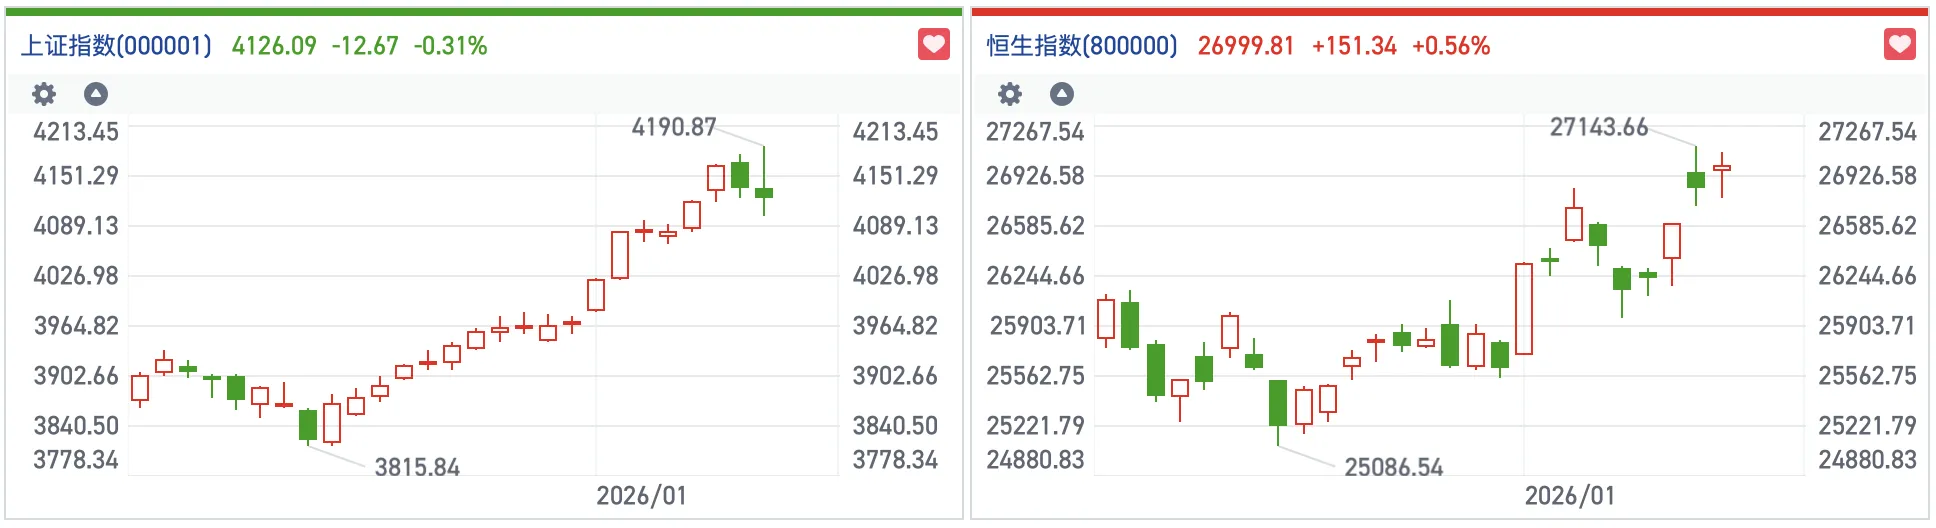Open settings gear on 上证指数 chart
The image size is (1936, 528).
[x=44, y=94]
